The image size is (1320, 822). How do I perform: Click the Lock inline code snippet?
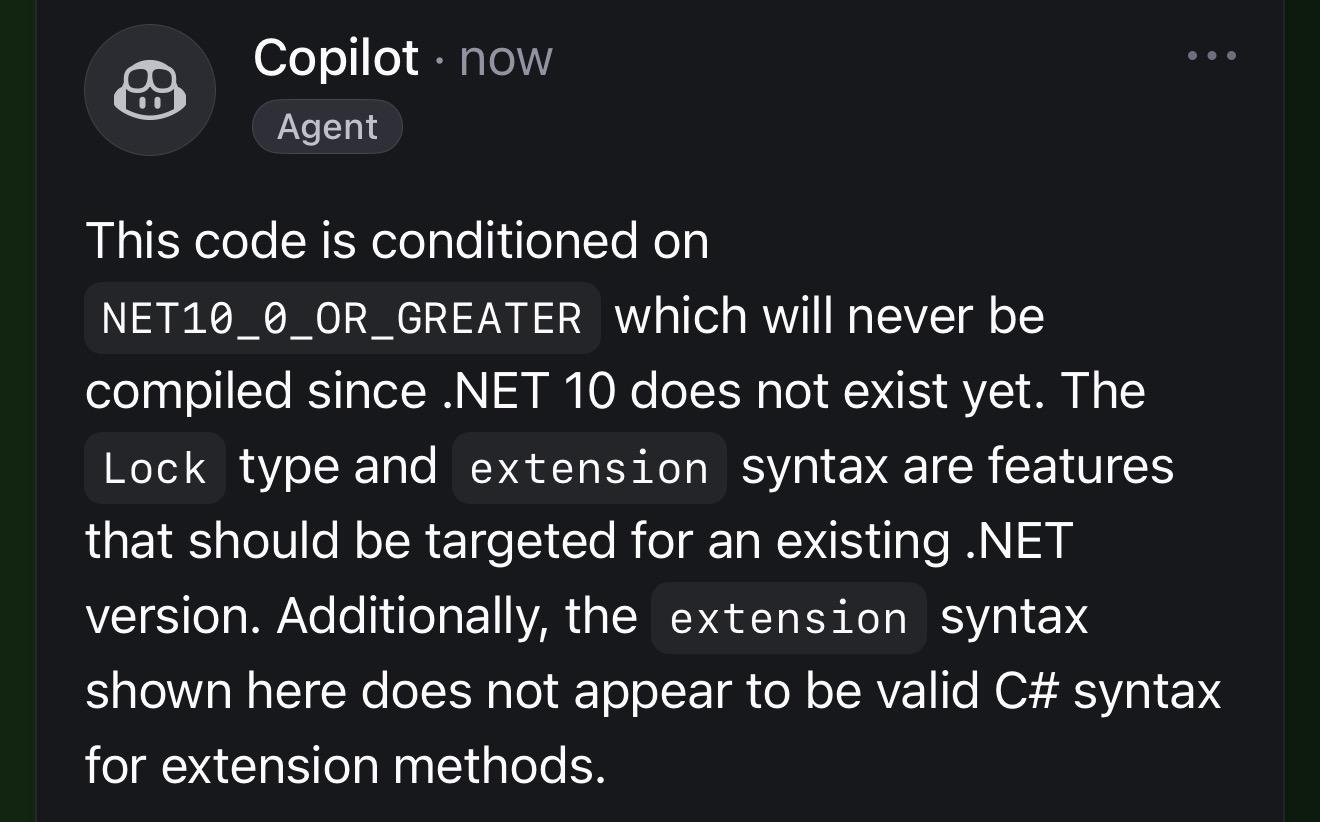(155, 468)
